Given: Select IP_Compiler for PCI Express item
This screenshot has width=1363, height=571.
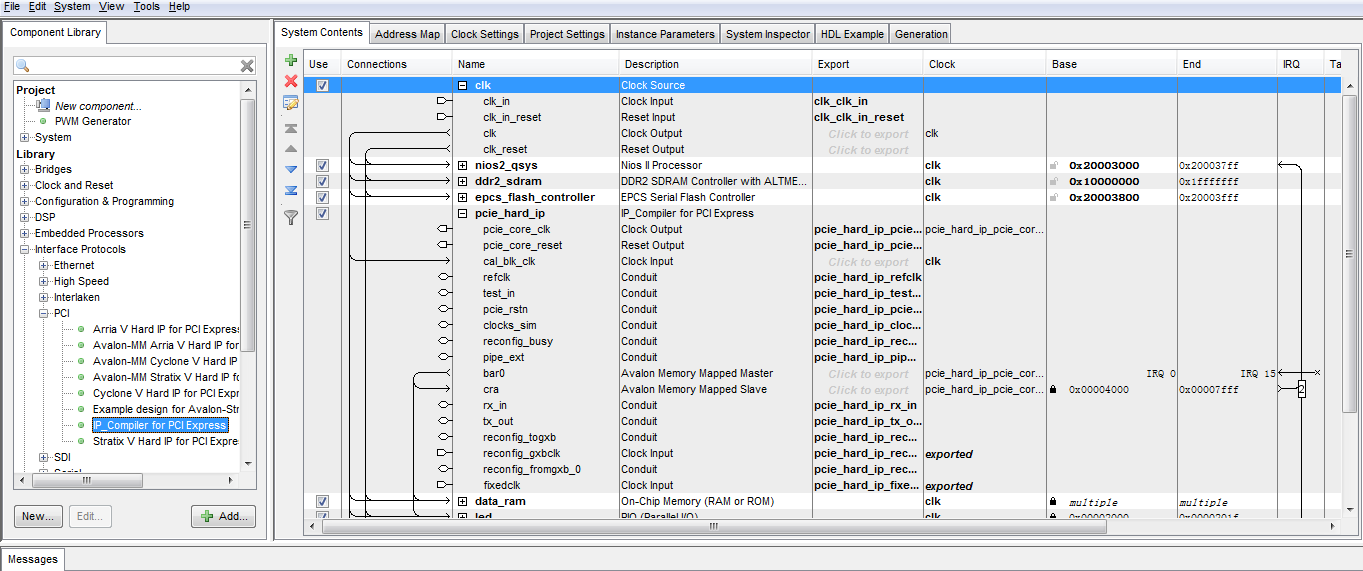Looking at the screenshot, I should (x=160, y=425).
